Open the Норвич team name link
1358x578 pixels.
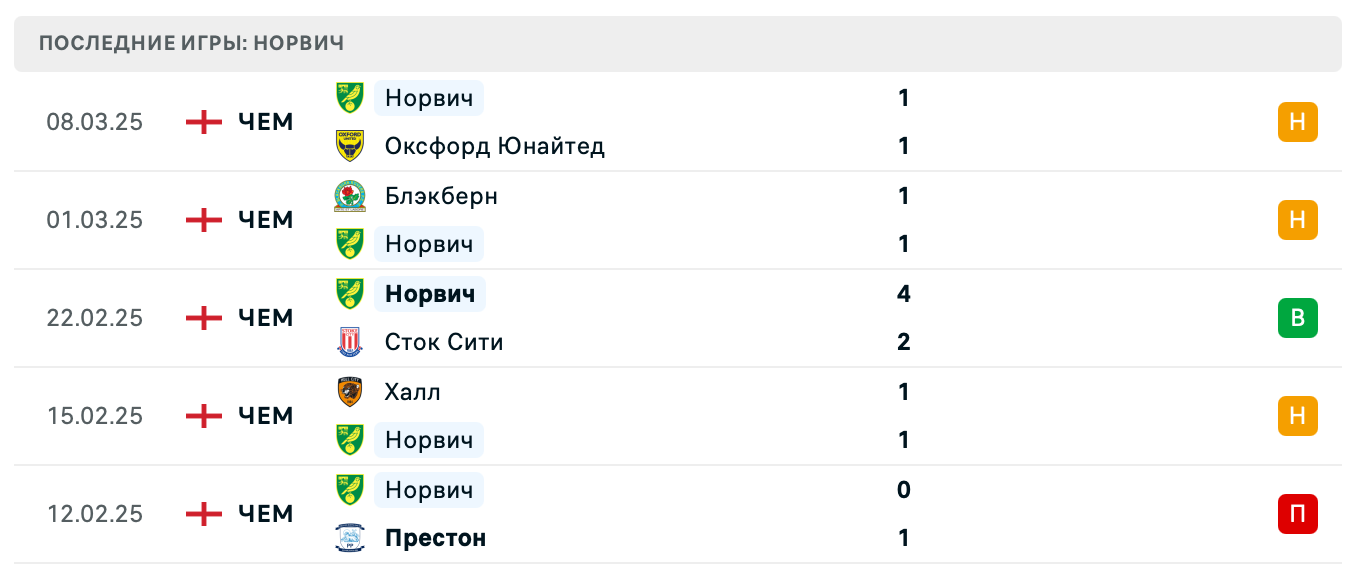[428, 98]
